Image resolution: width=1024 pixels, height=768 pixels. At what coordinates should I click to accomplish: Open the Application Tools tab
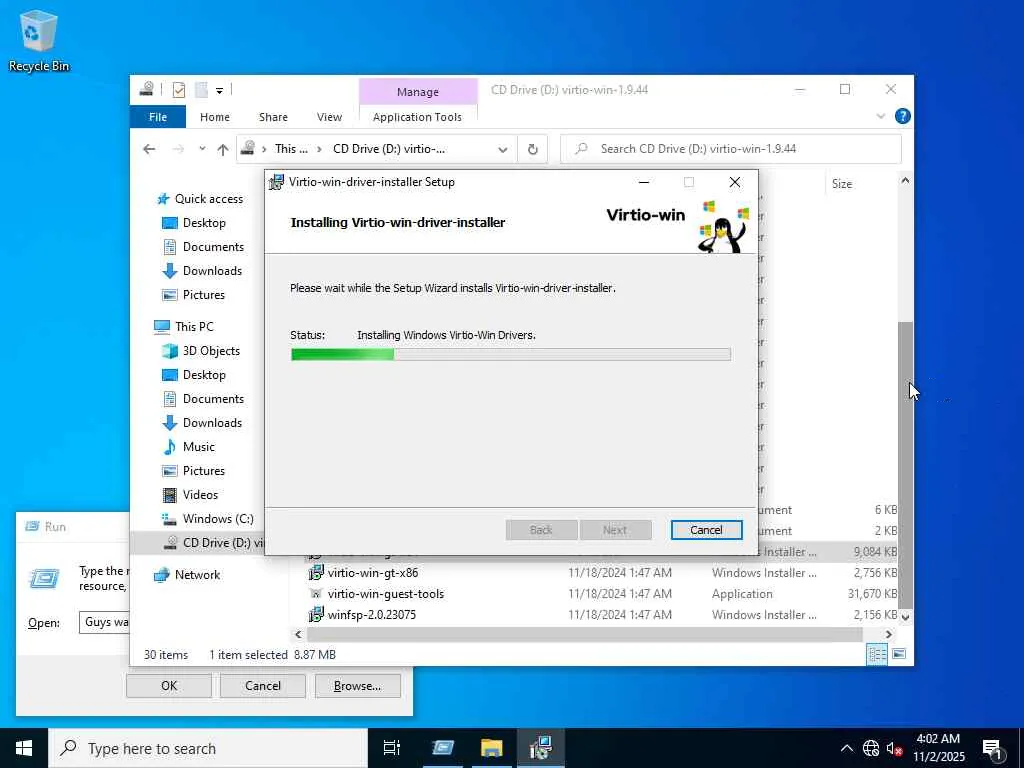pyautogui.click(x=417, y=117)
